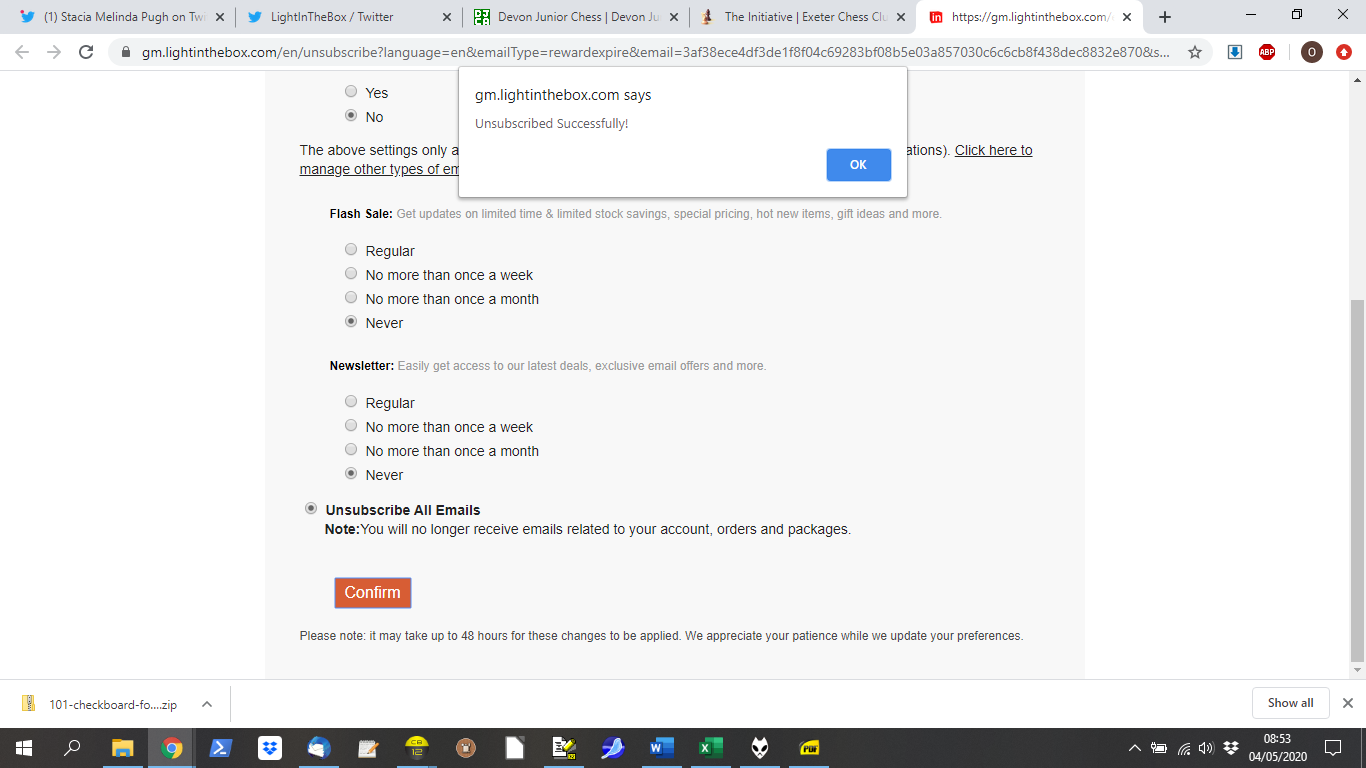Image resolution: width=1366 pixels, height=768 pixels.
Task: Open the Devon Junior Chess tab
Action: [576, 17]
